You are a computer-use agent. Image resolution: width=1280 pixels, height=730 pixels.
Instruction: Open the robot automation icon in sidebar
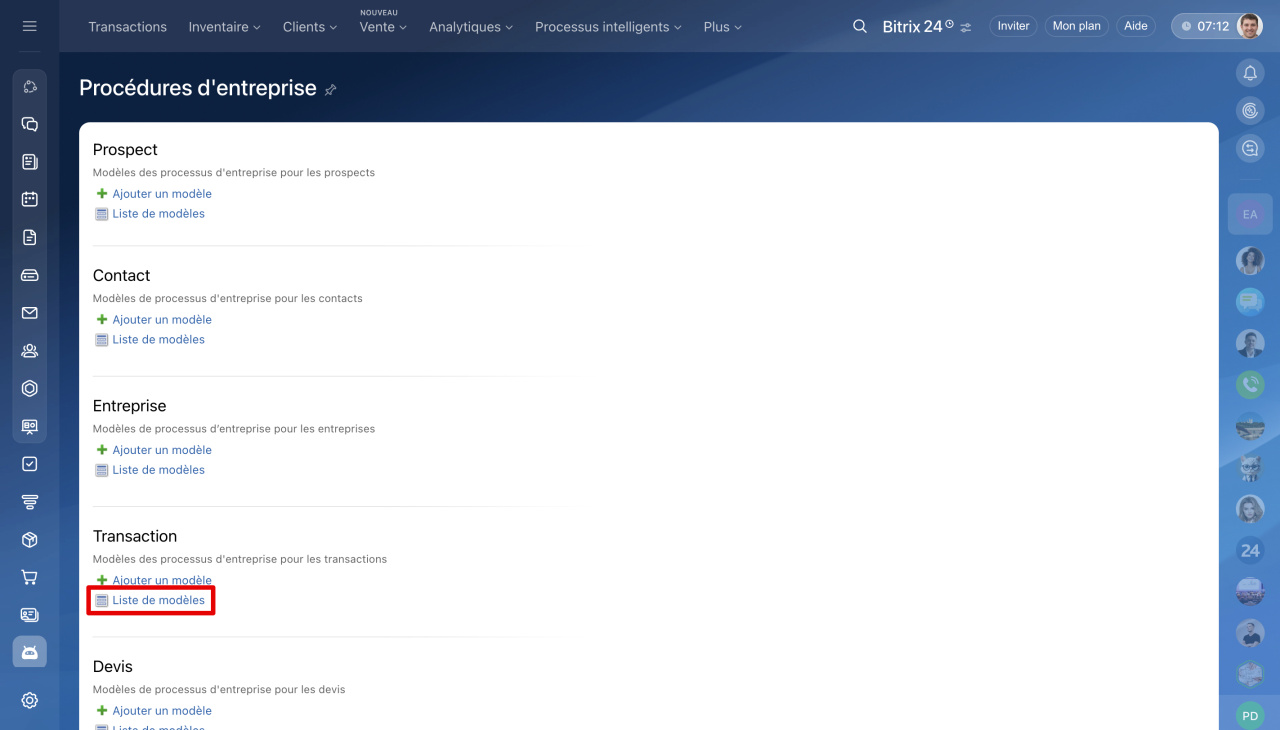click(x=30, y=652)
